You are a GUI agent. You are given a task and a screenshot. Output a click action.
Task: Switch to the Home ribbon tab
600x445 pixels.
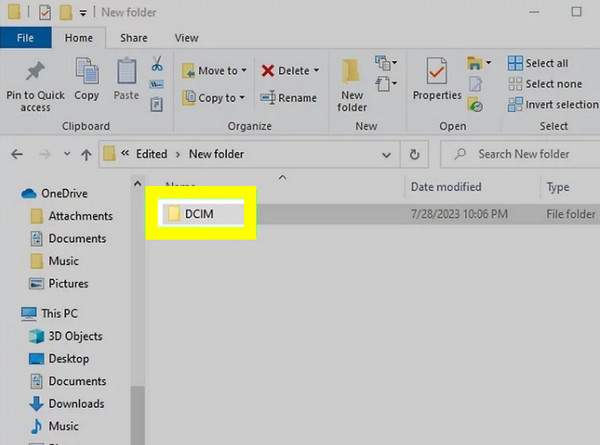pos(79,38)
